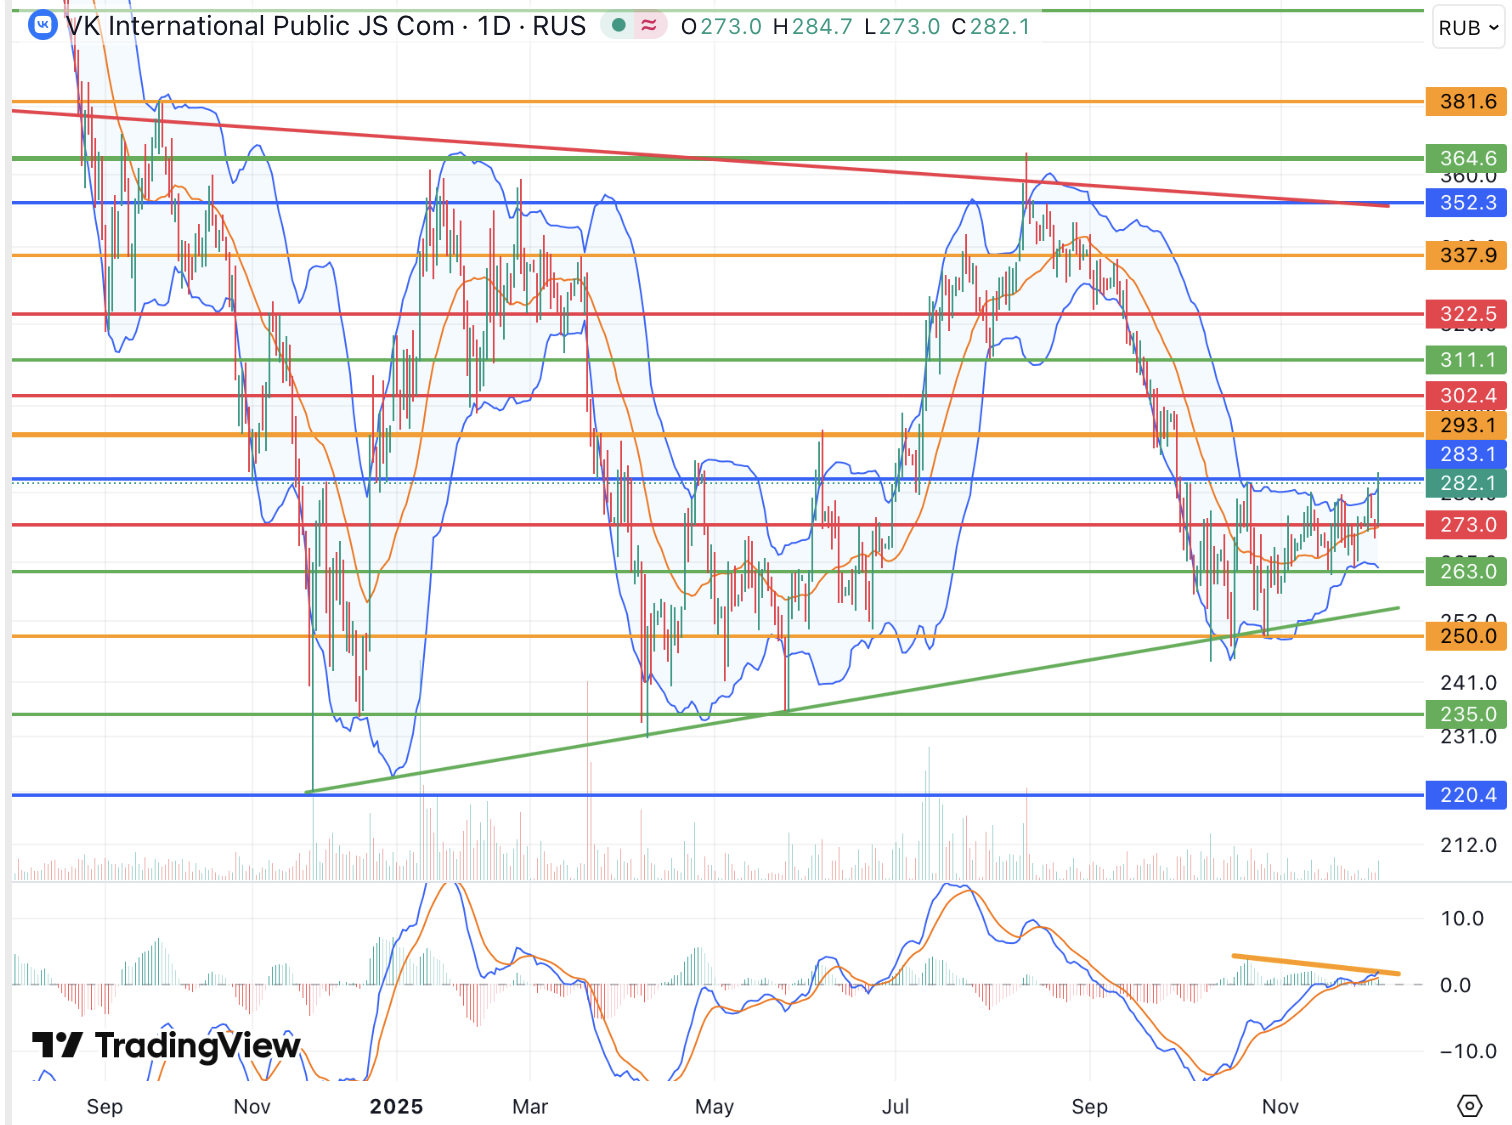Click the pink approximate-data indicator icon
Image resolution: width=1512 pixels, height=1125 pixels.
click(649, 26)
